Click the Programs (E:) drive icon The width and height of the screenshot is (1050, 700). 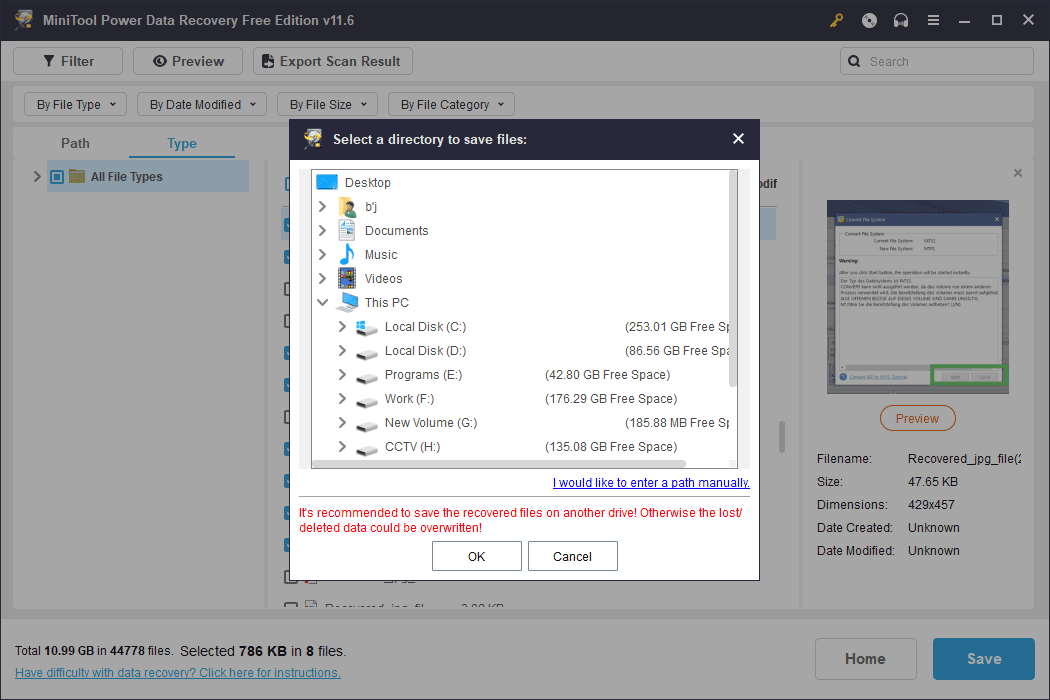366,376
